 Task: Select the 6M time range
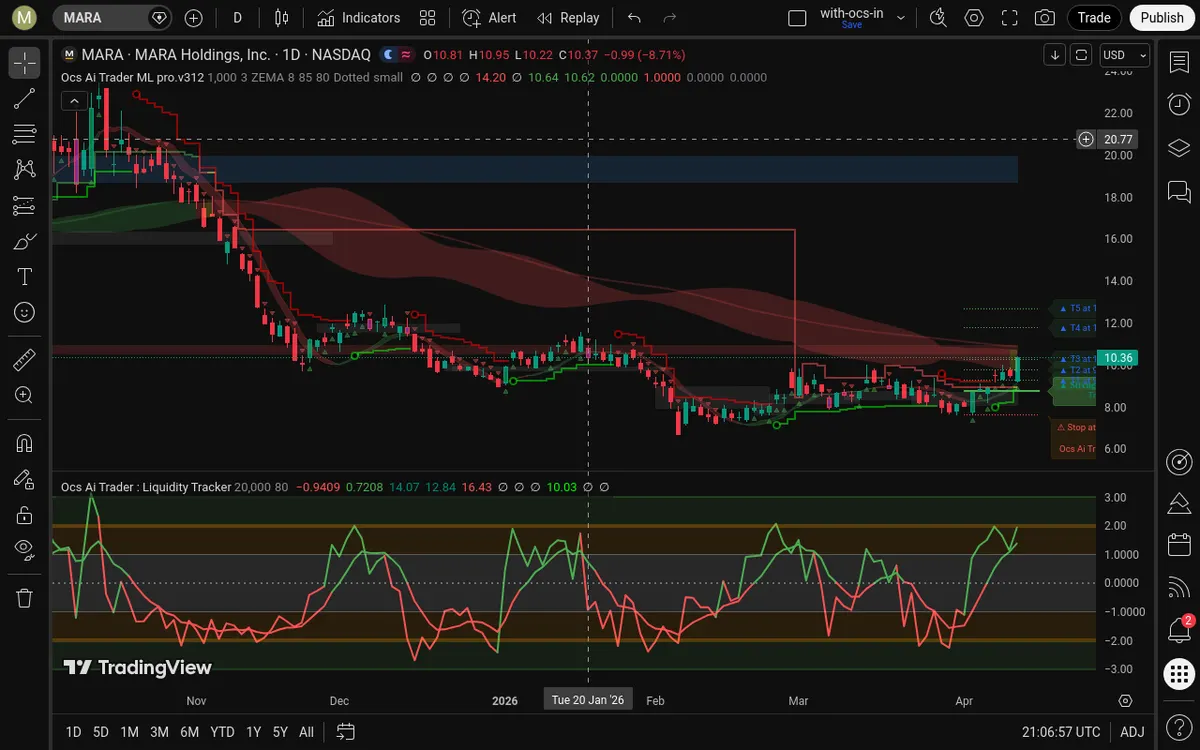pyautogui.click(x=190, y=732)
